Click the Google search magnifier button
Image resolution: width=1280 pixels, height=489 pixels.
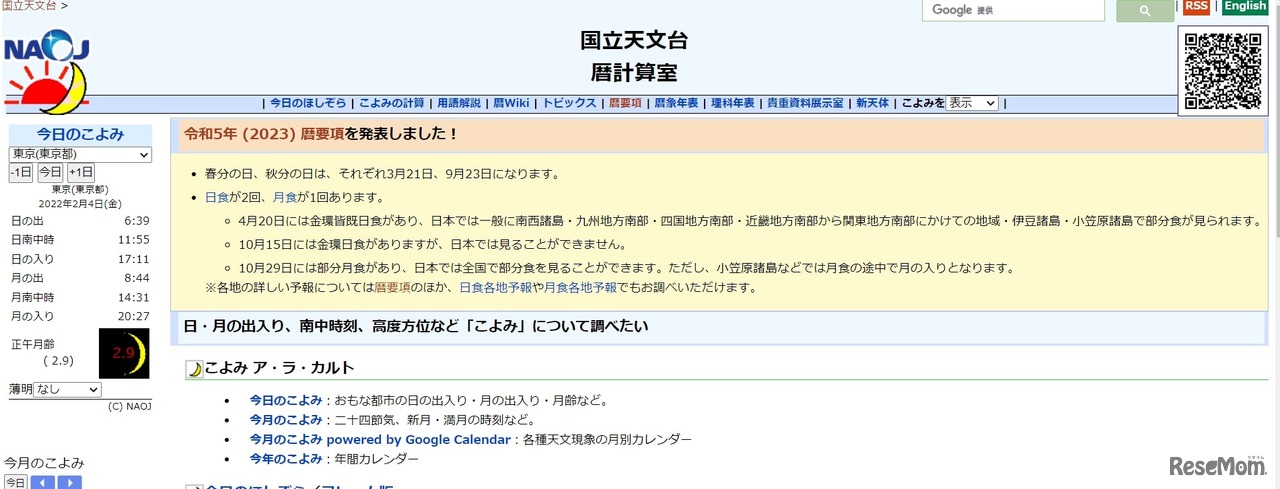point(1145,11)
